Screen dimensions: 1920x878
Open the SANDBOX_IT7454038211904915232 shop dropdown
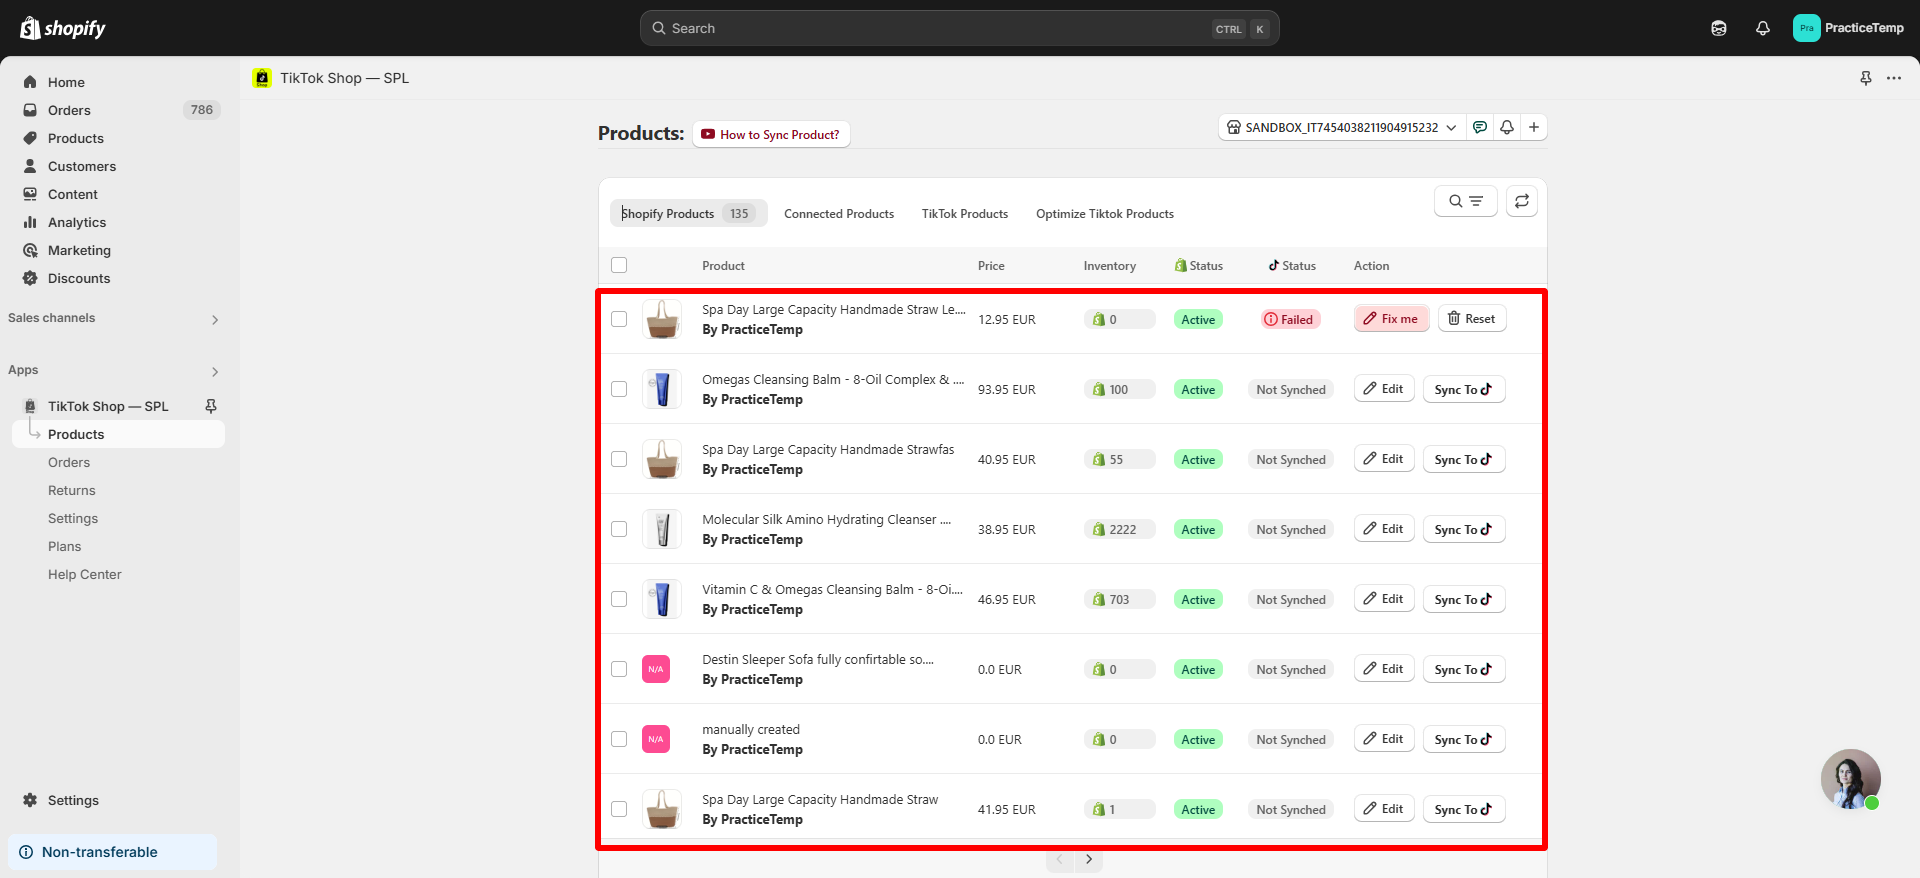(1342, 127)
